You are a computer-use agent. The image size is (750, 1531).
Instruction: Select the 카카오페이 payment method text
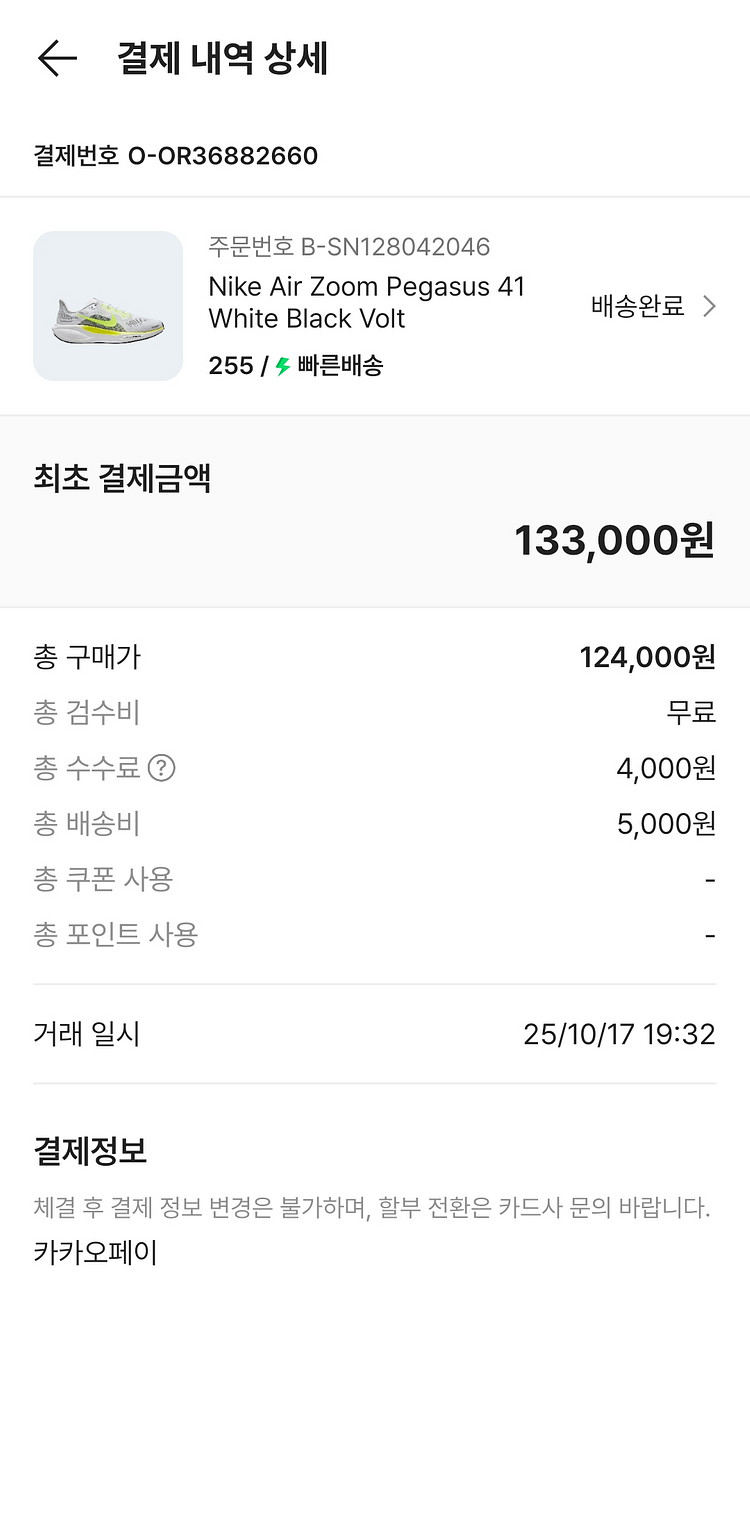96,1252
